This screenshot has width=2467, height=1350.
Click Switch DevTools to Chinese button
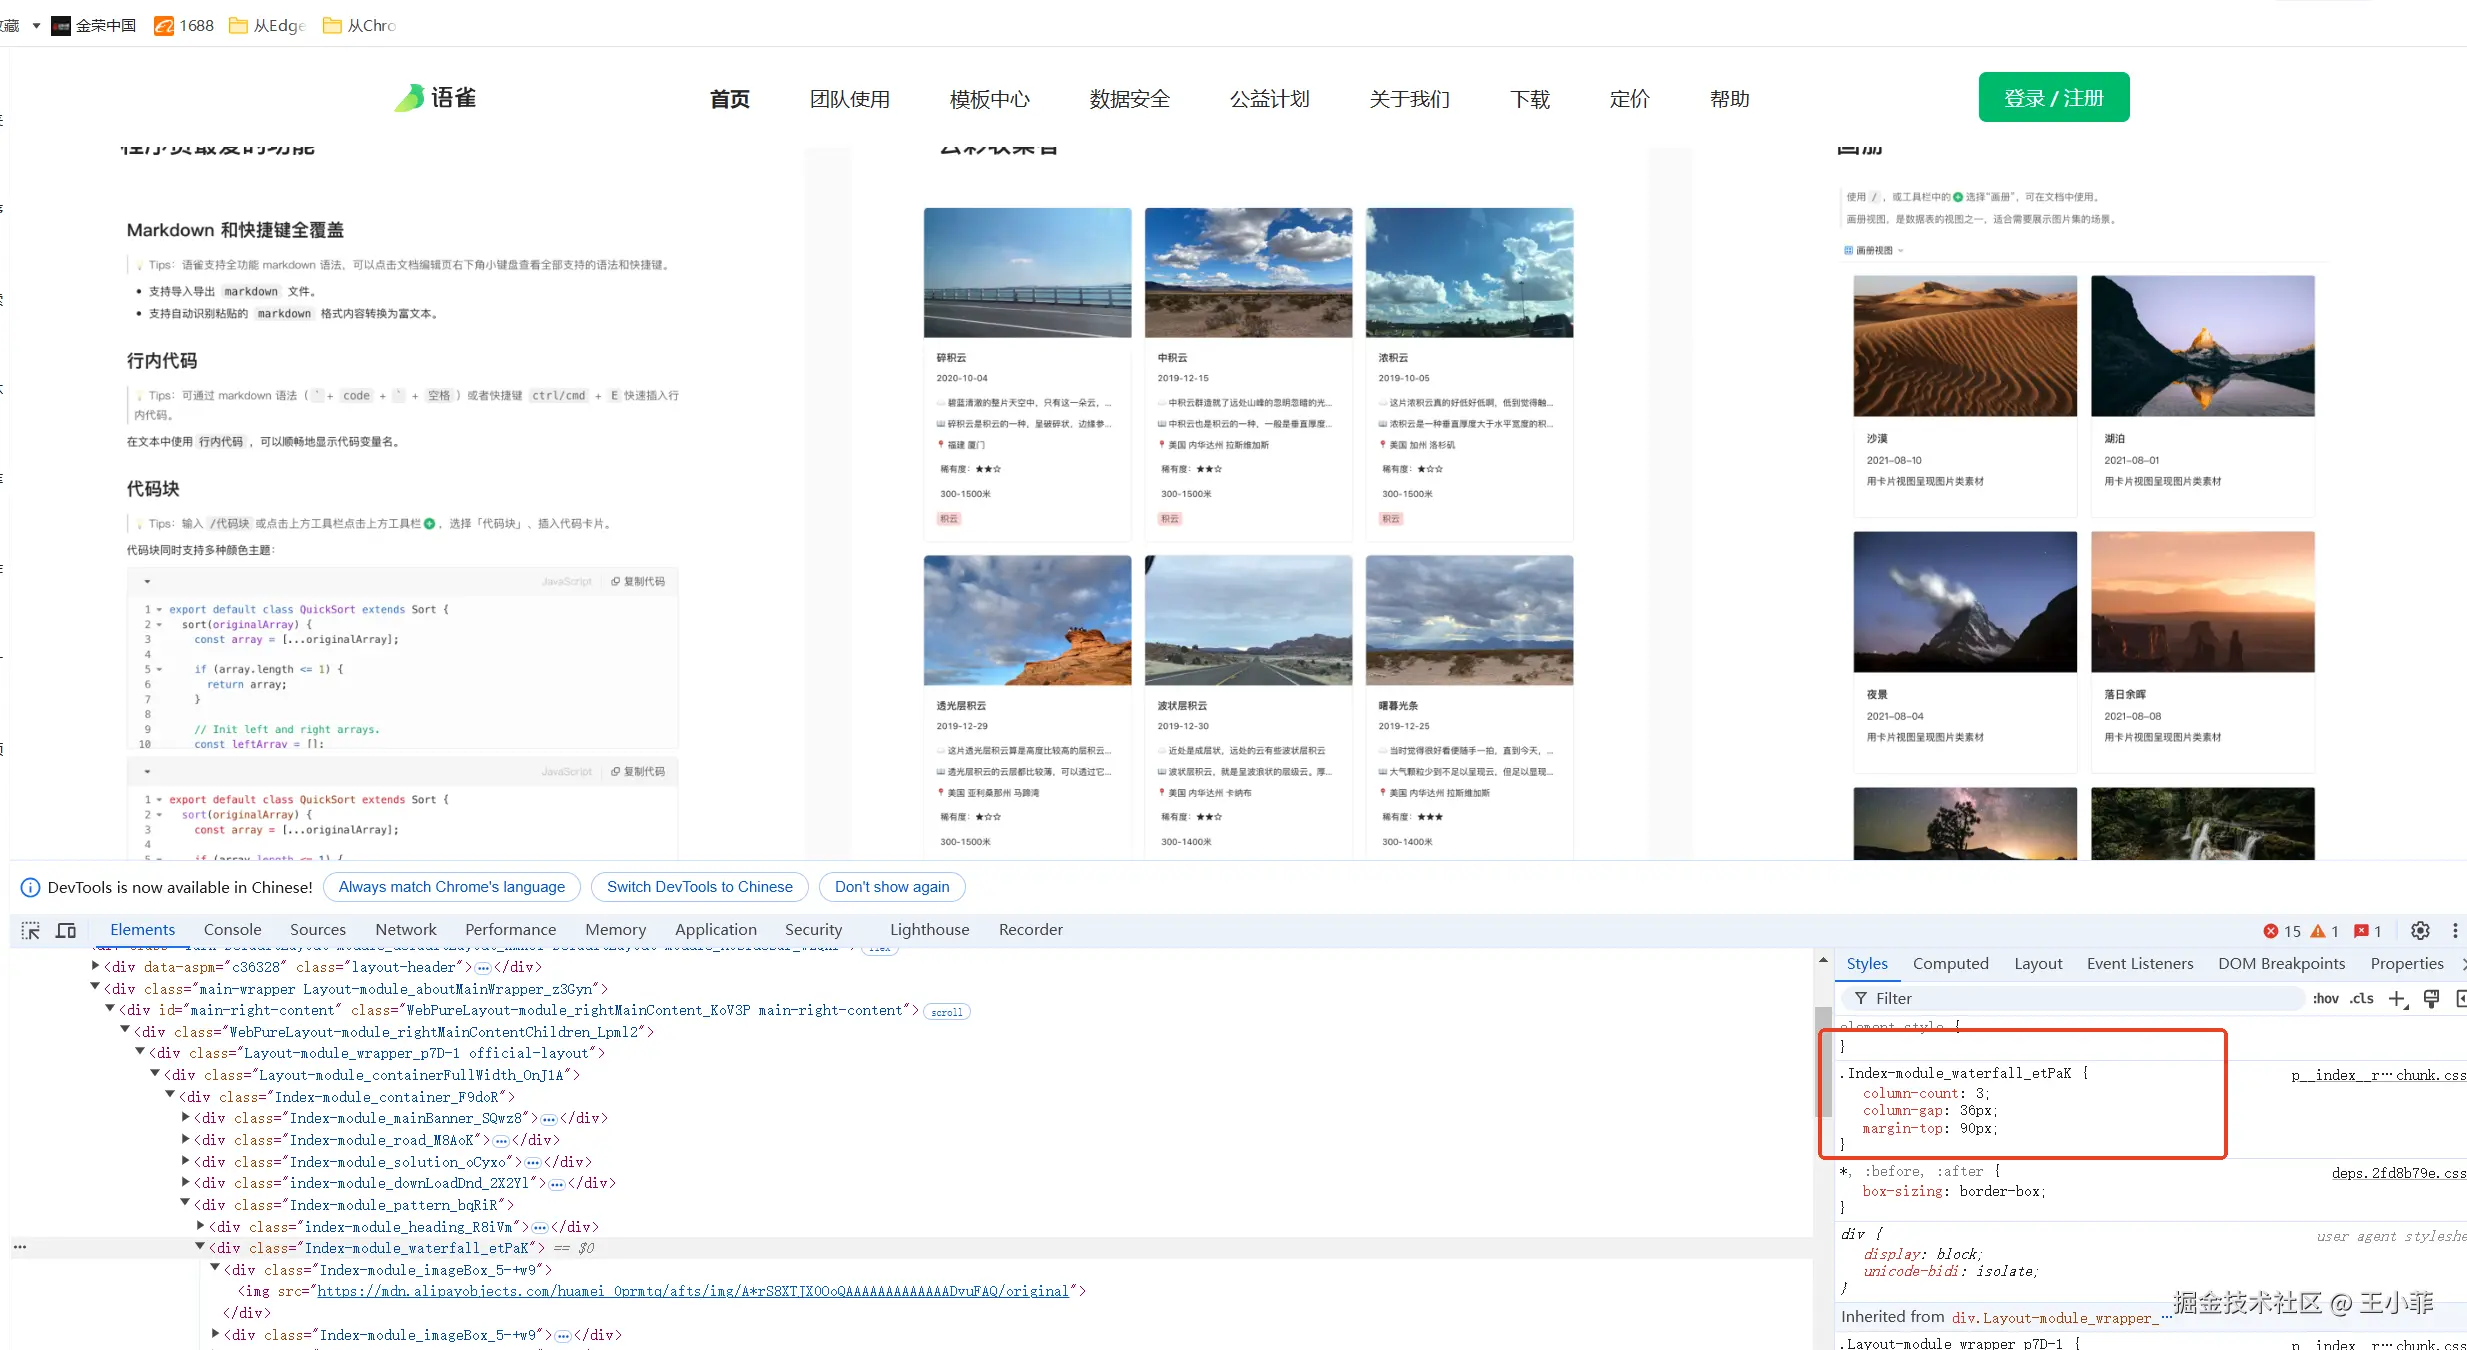699,887
